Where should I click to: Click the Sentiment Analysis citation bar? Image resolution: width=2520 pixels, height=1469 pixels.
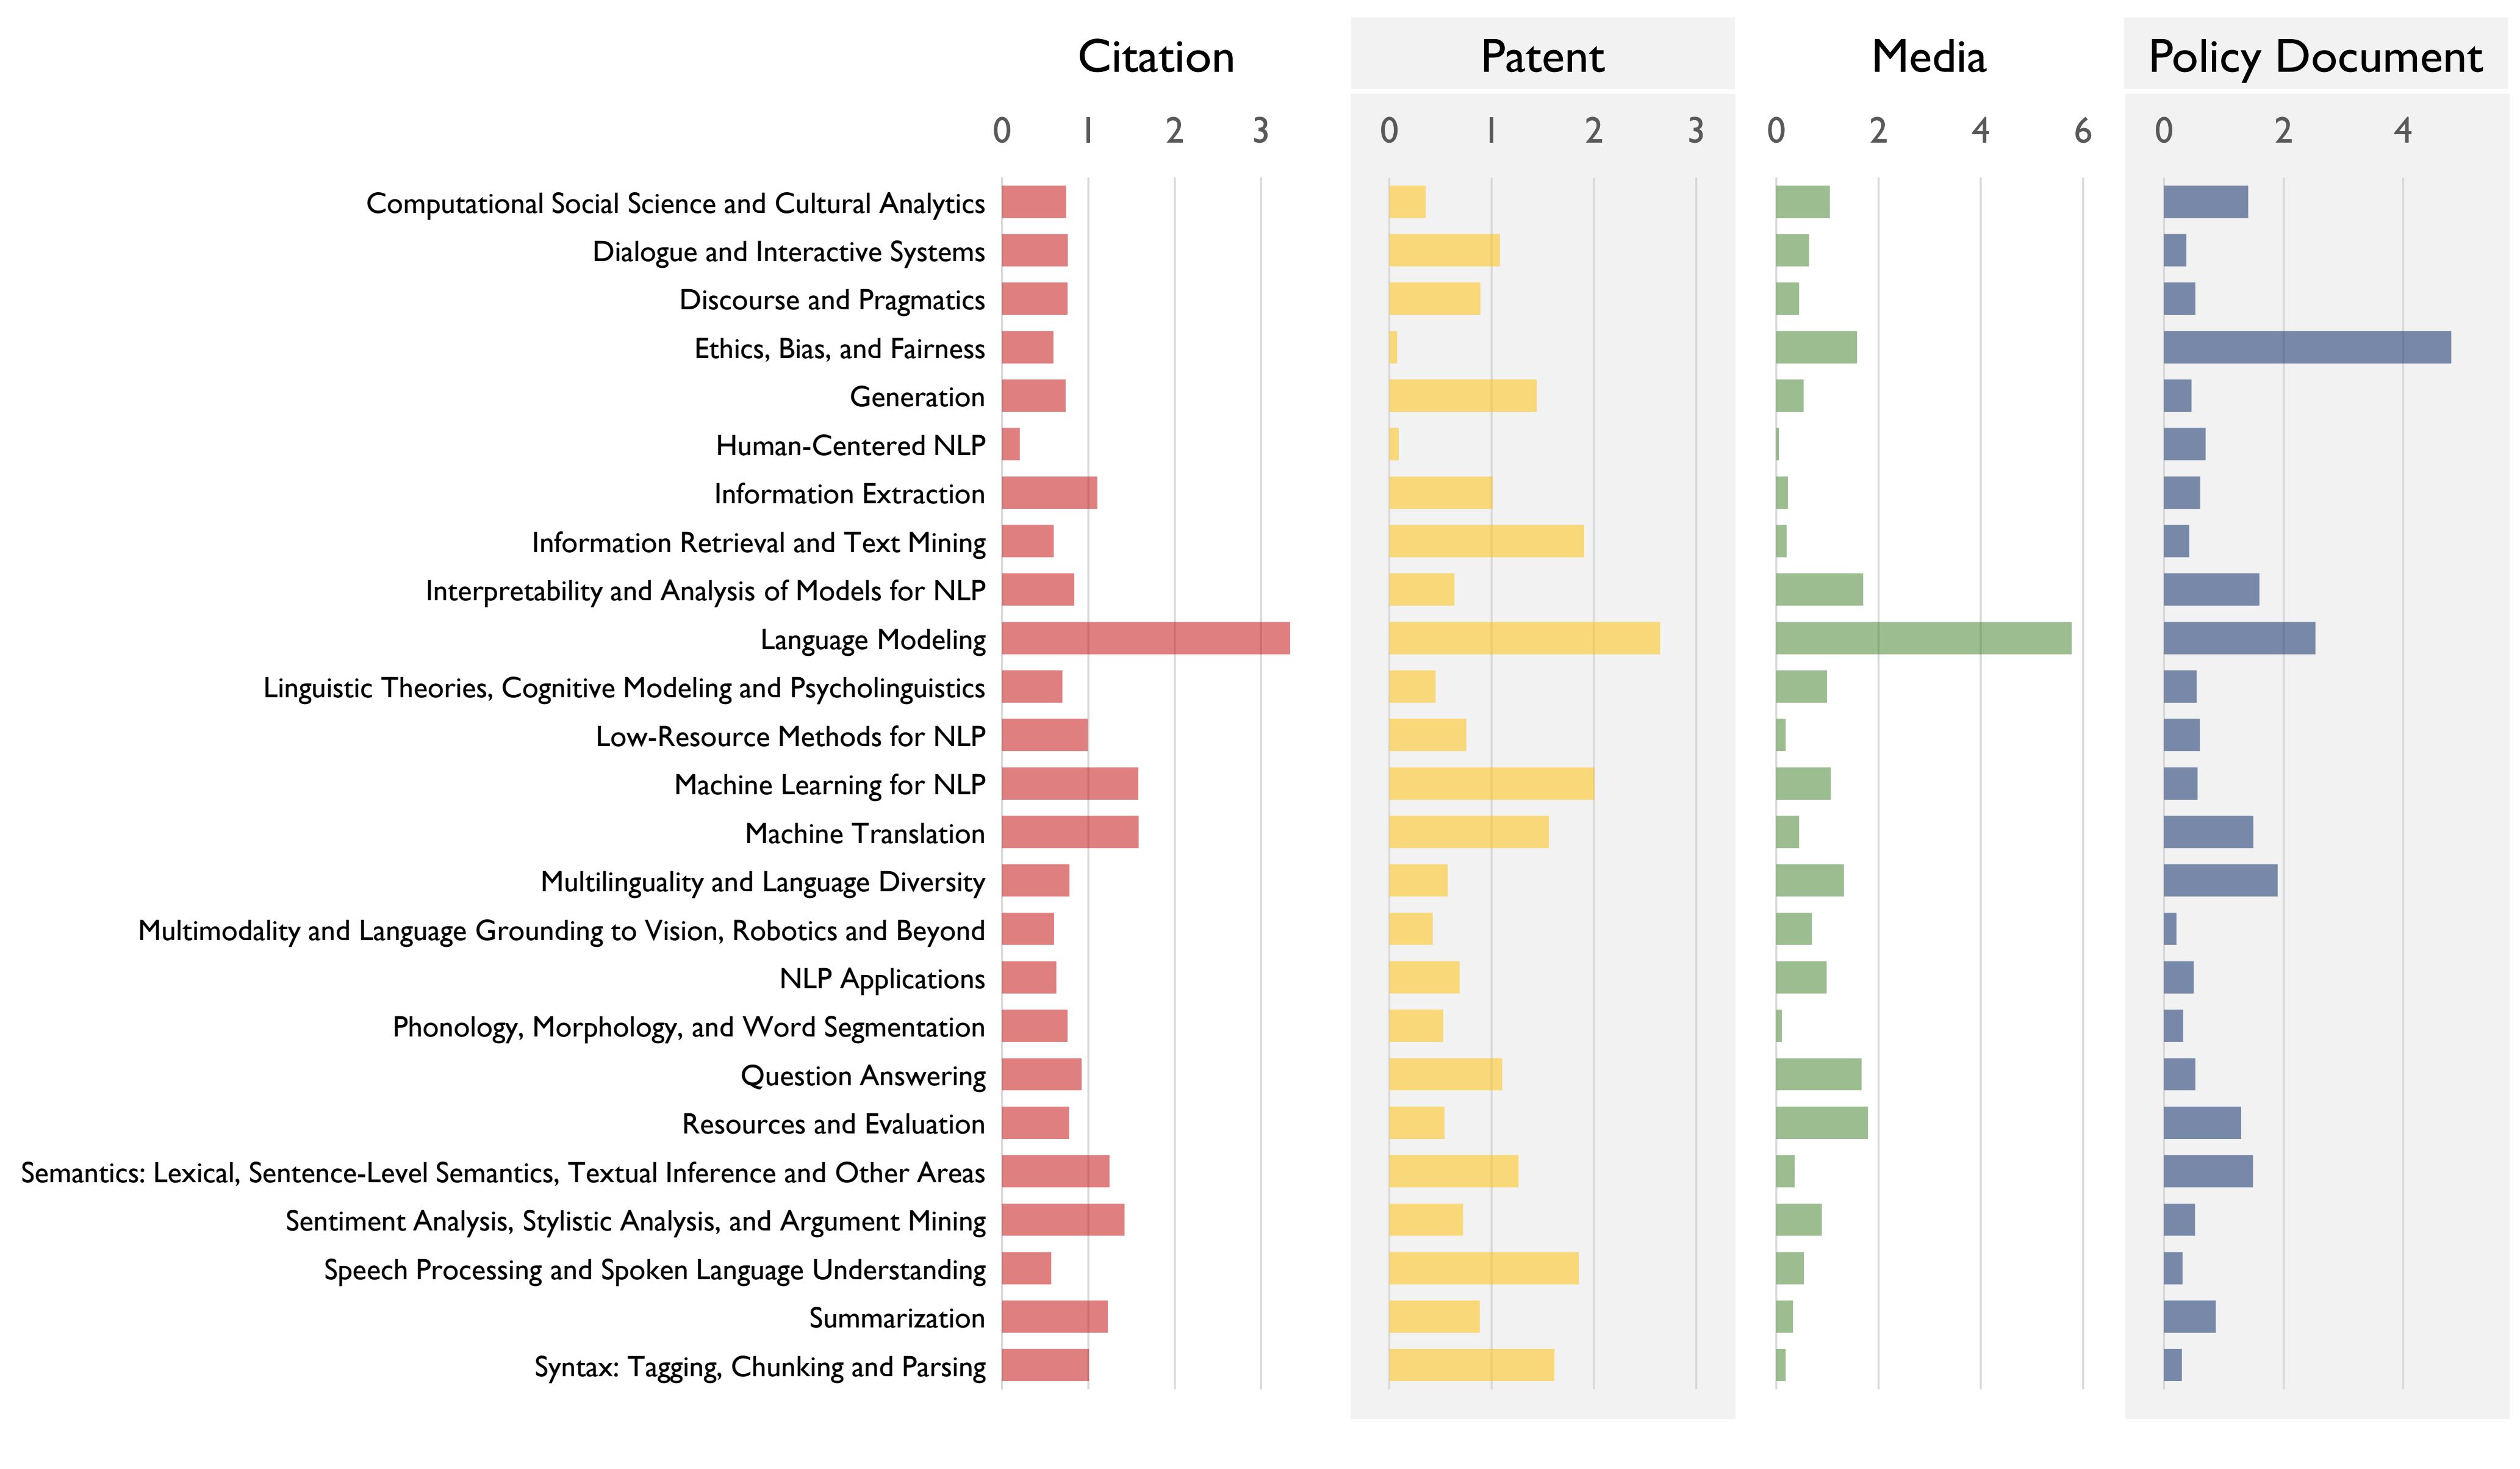[x=1063, y=1220]
